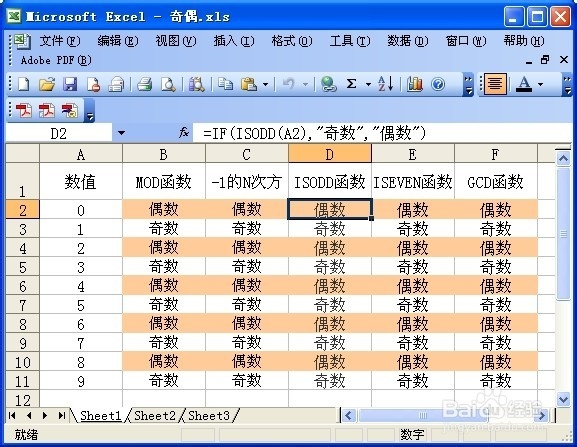The width and height of the screenshot is (577, 447).
Task: Click the MOD函数 header cell
Action: pyautogui.click(x=164, y=181)
